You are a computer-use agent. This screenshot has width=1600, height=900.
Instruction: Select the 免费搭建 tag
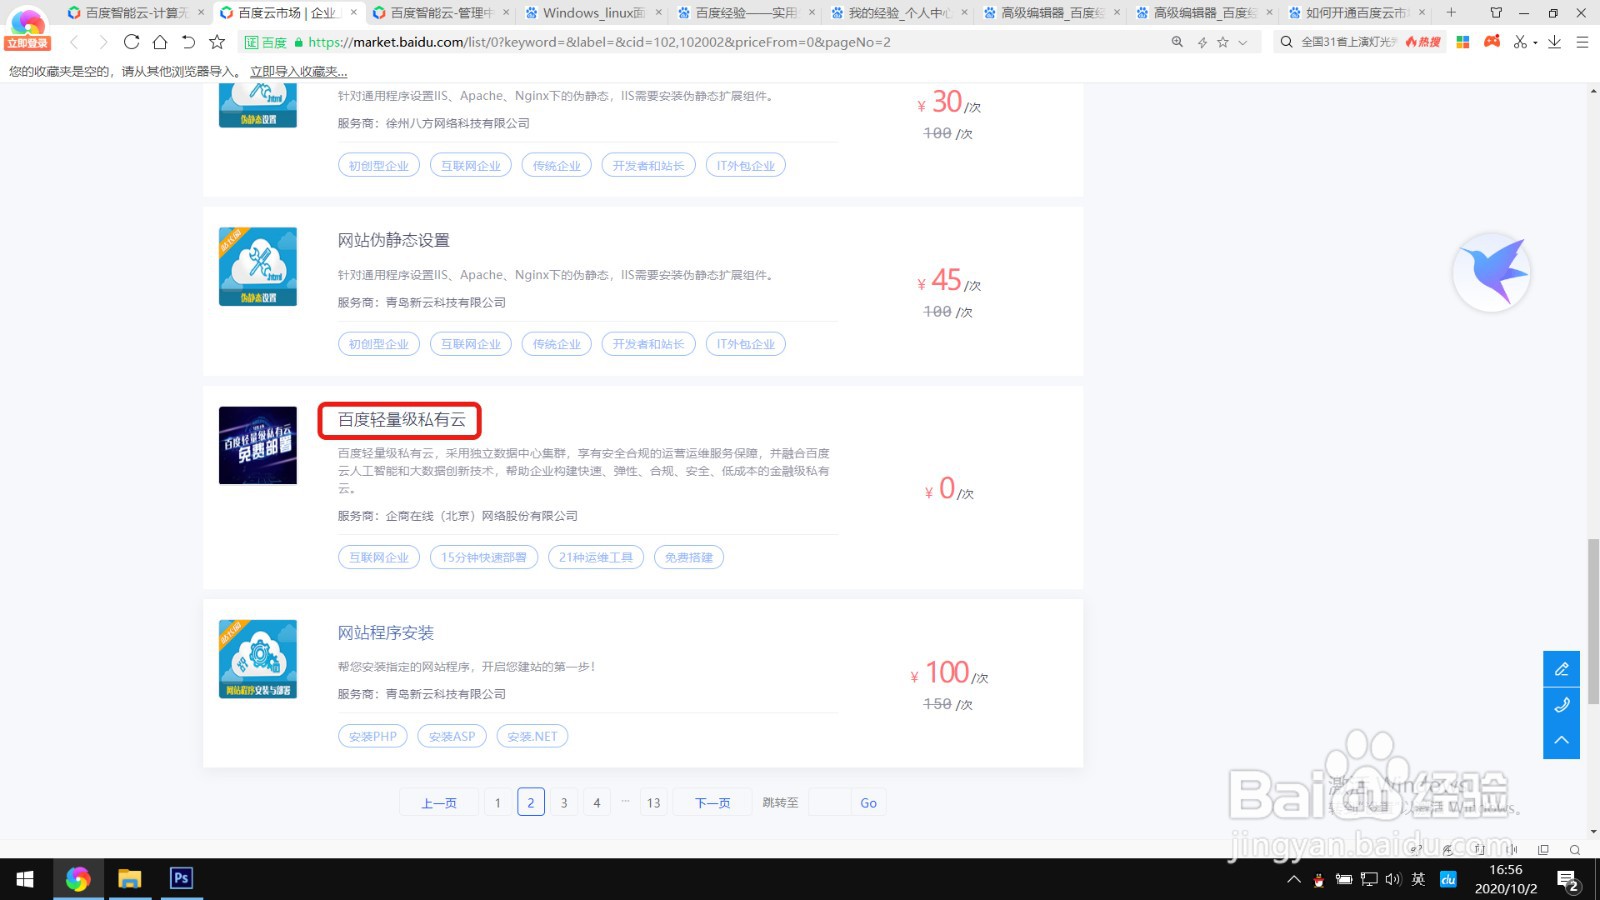tap(689, 557)
